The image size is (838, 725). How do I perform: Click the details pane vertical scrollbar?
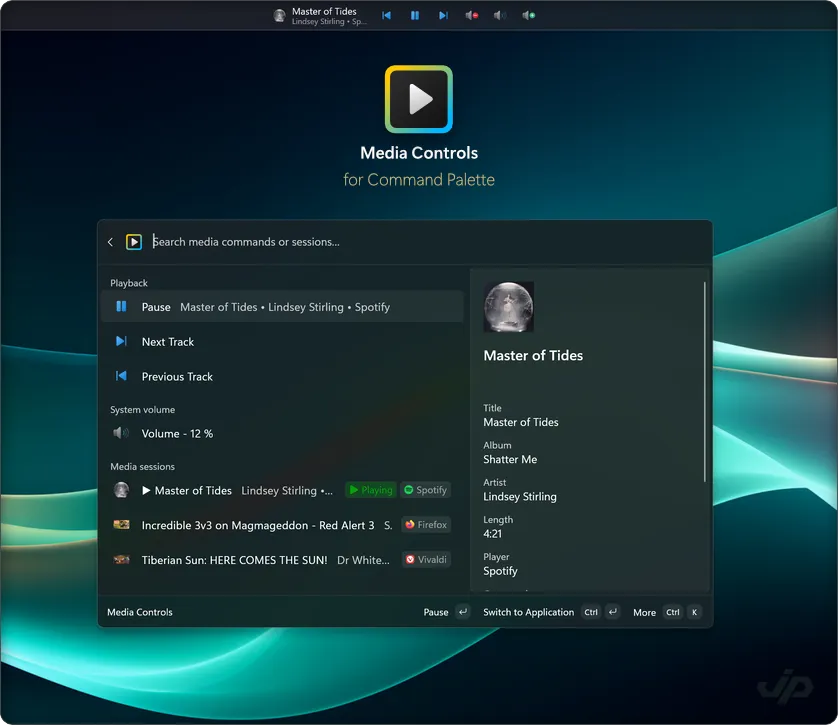704,382
